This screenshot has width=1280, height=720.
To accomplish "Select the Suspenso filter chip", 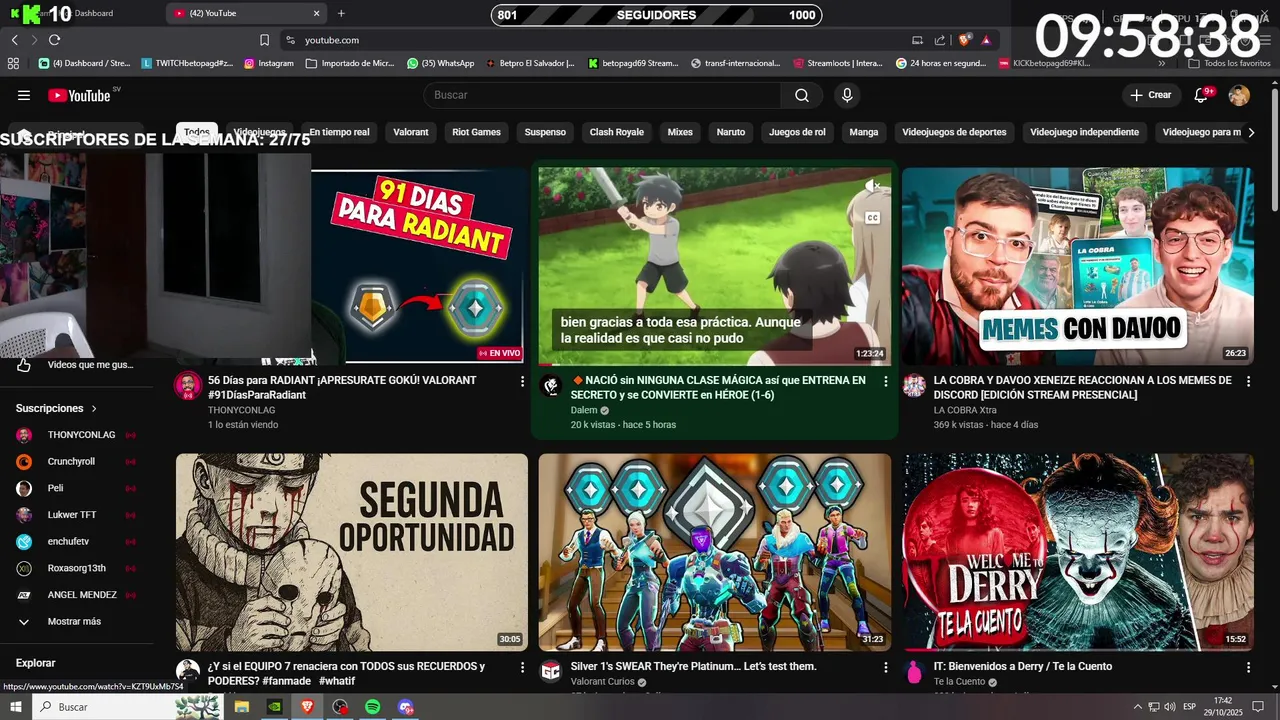I will pyautogui.click(x=545, y=132).
